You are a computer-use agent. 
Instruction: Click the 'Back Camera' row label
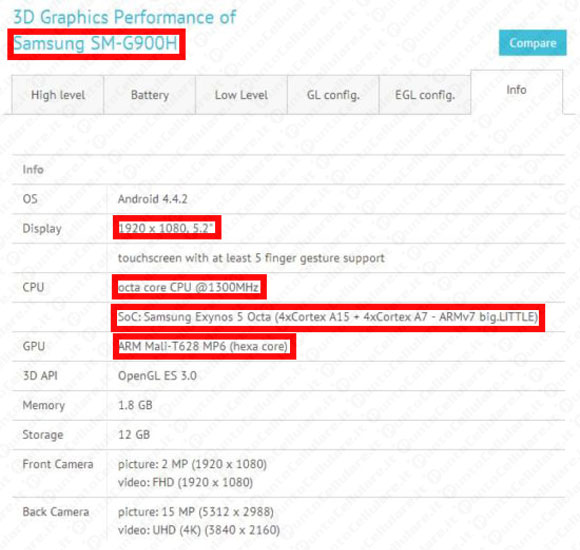coord(56,512)
